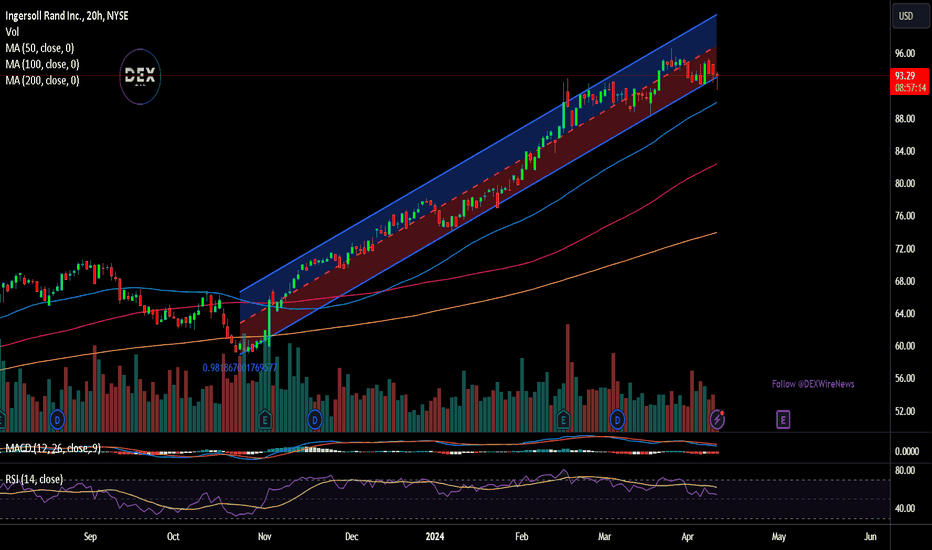The width and height of the screenshot is (932, 550).
Task: Click the 84.00 price axis label
Action: point(905,152)
